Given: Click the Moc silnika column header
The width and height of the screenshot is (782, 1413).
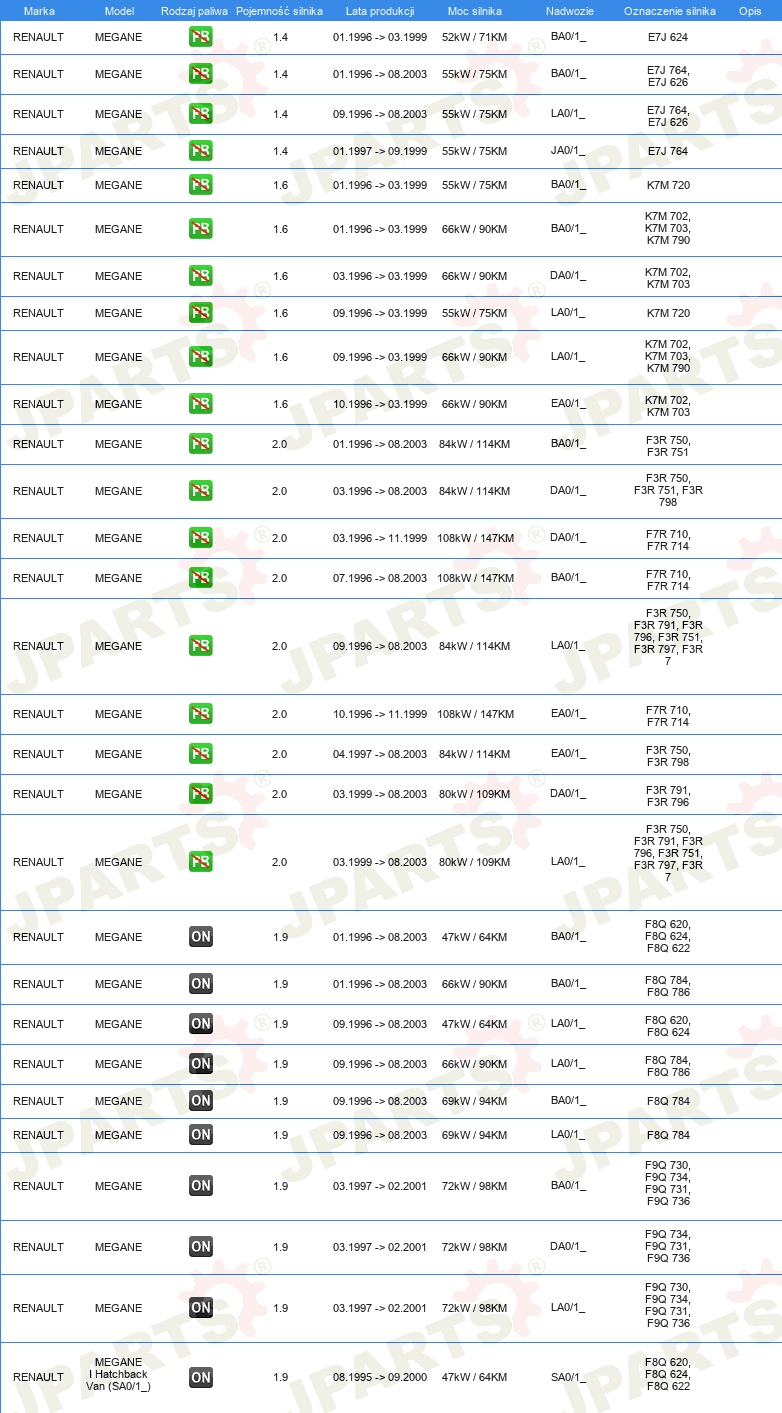Looking at the screenshot, I should coord(475,11).
